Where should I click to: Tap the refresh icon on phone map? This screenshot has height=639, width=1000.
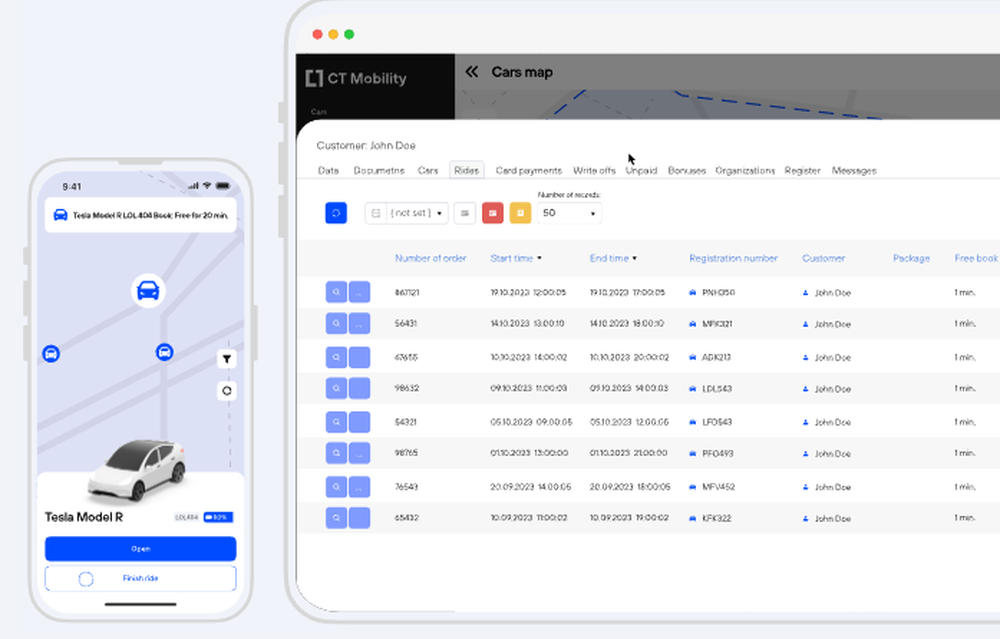[227, 390]
